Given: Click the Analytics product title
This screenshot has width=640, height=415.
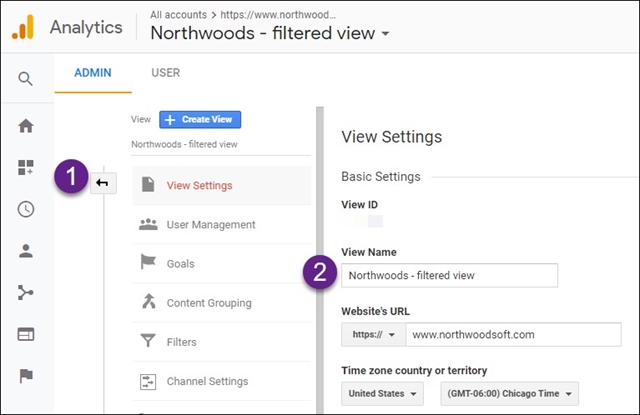Looking at the screenshot, I should click(86, 27).
